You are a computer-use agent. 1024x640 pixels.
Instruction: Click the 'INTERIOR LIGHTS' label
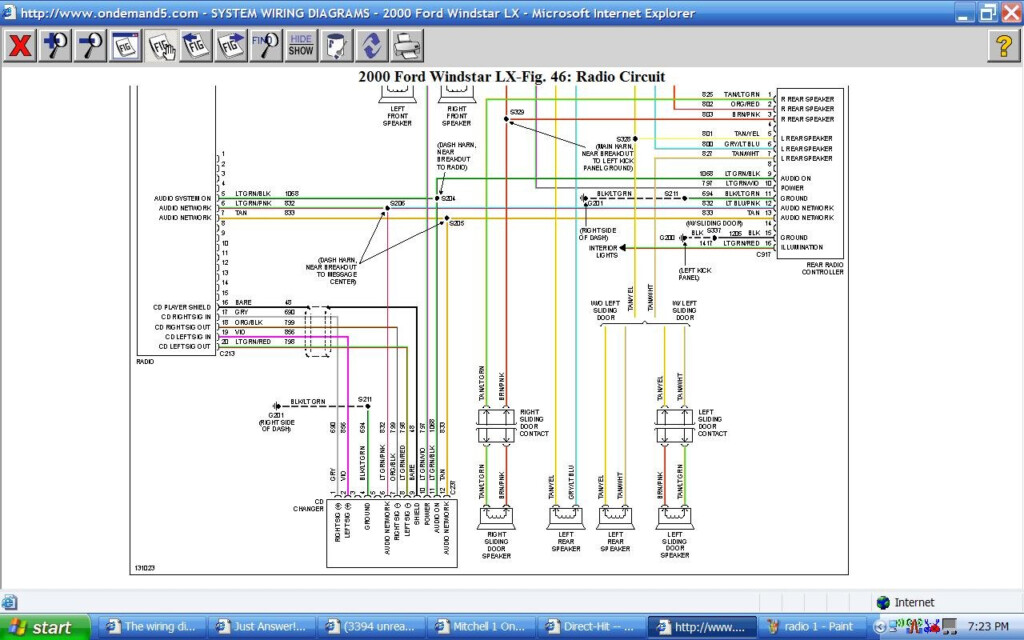603,252
